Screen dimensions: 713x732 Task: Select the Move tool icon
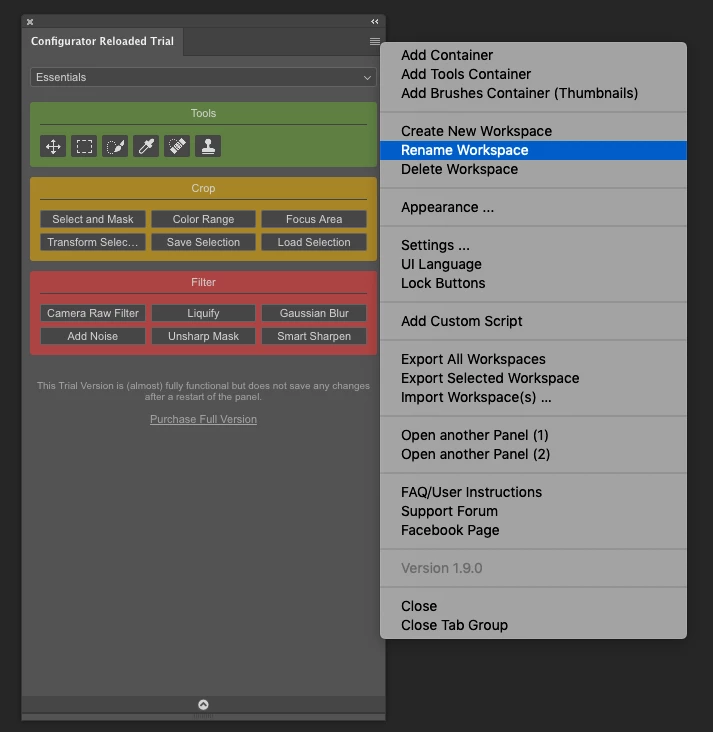click(x=53, y=147)
